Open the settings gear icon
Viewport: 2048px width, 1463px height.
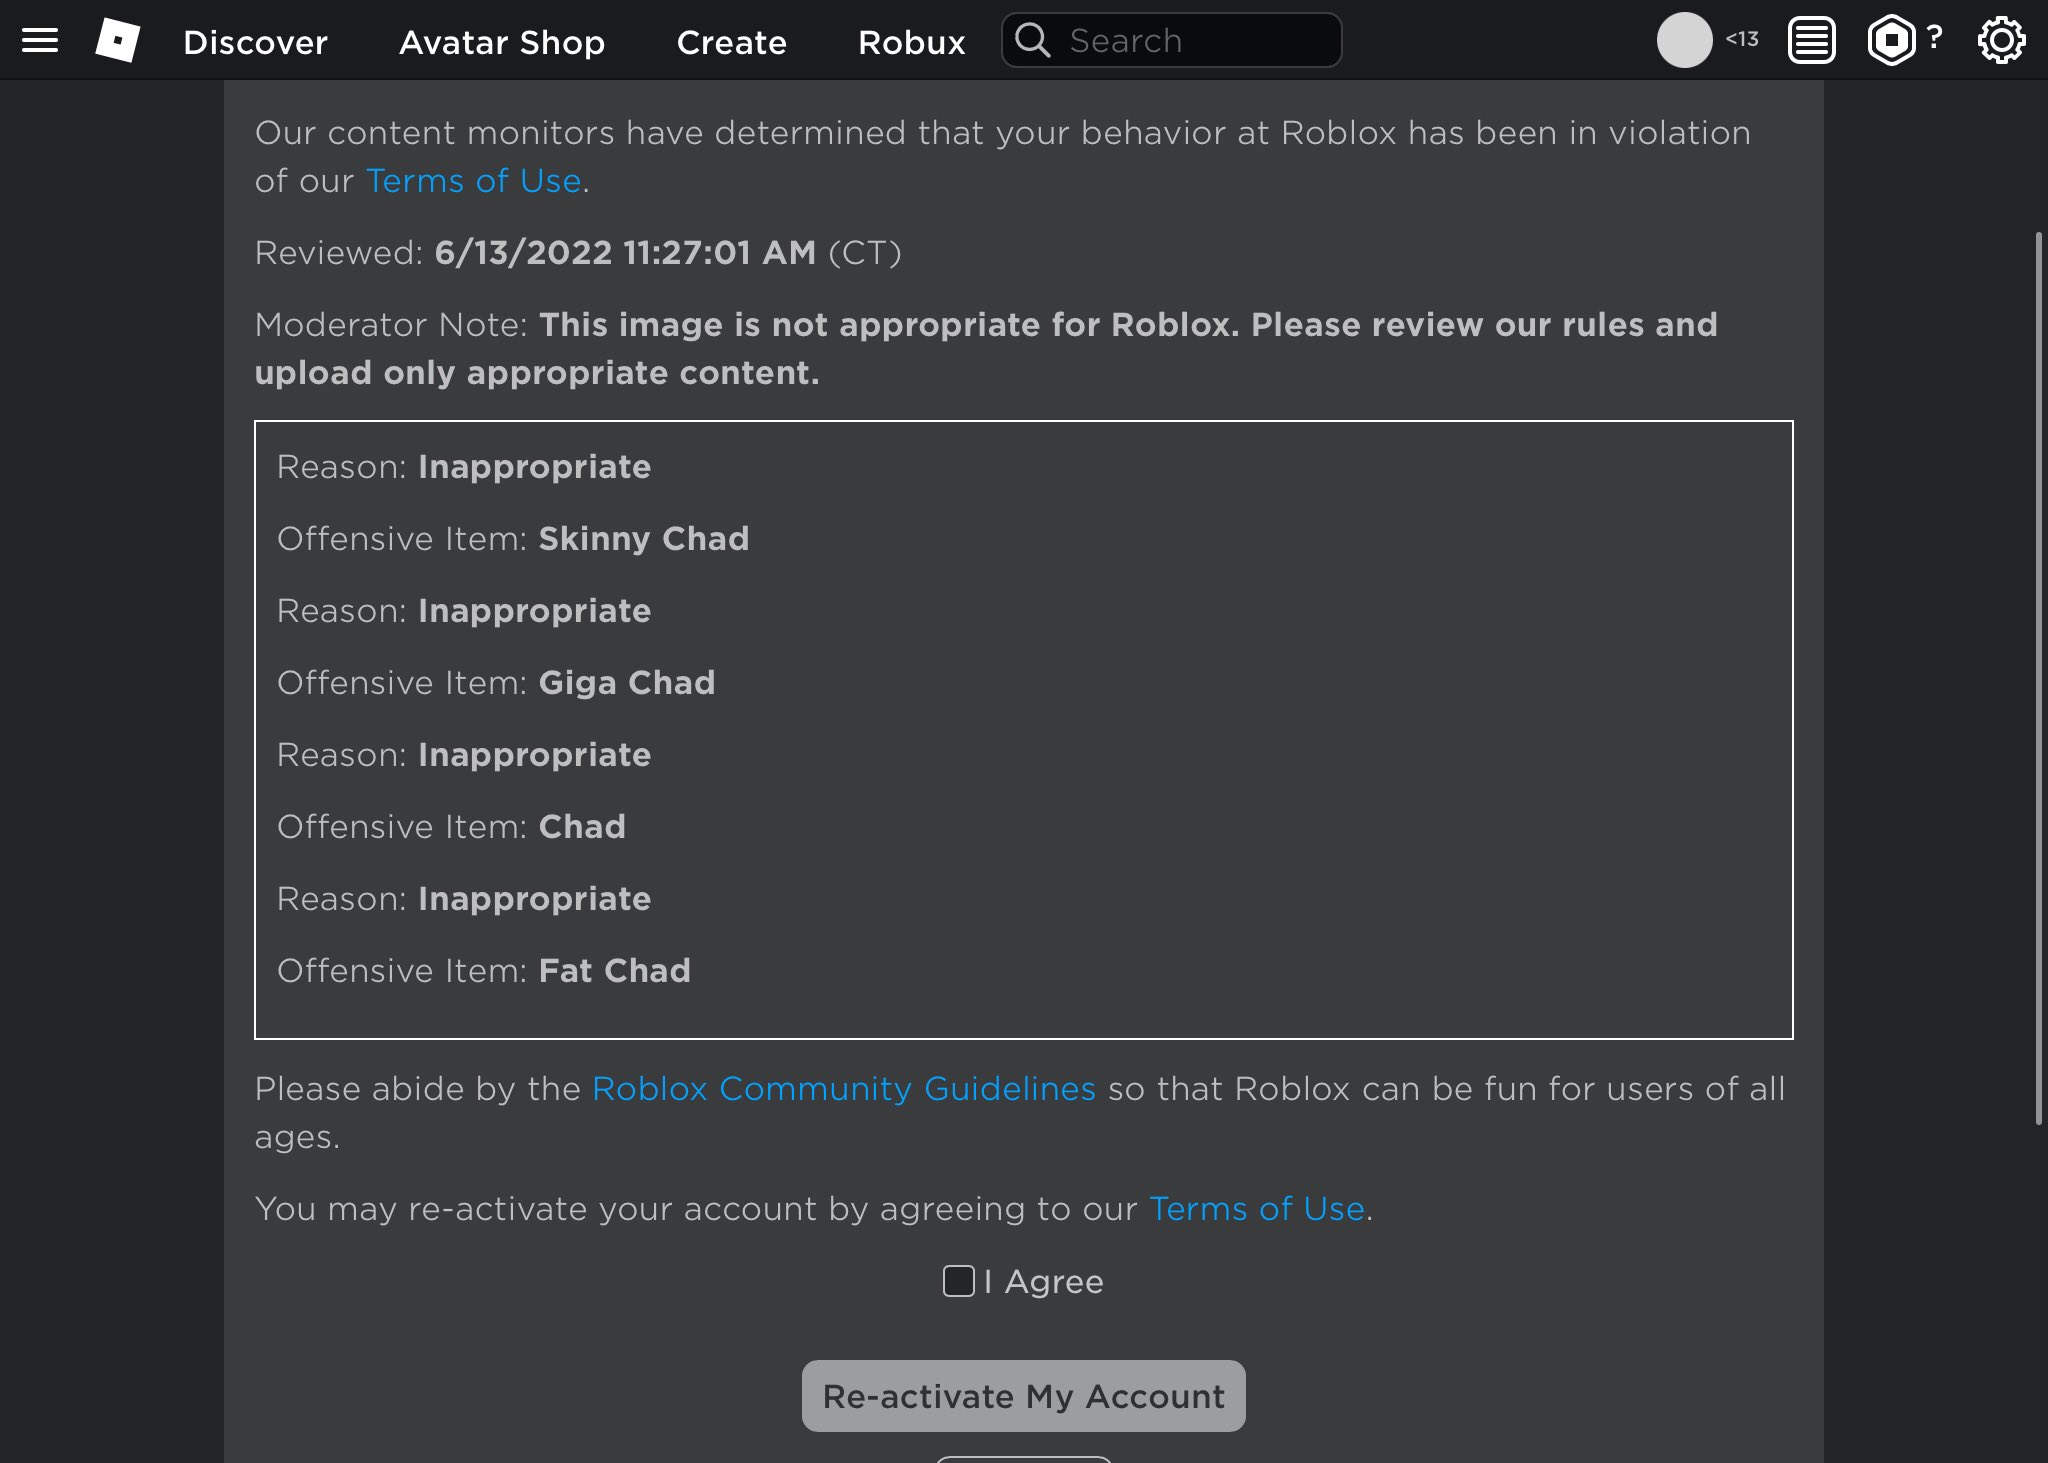click(2001, 41)
